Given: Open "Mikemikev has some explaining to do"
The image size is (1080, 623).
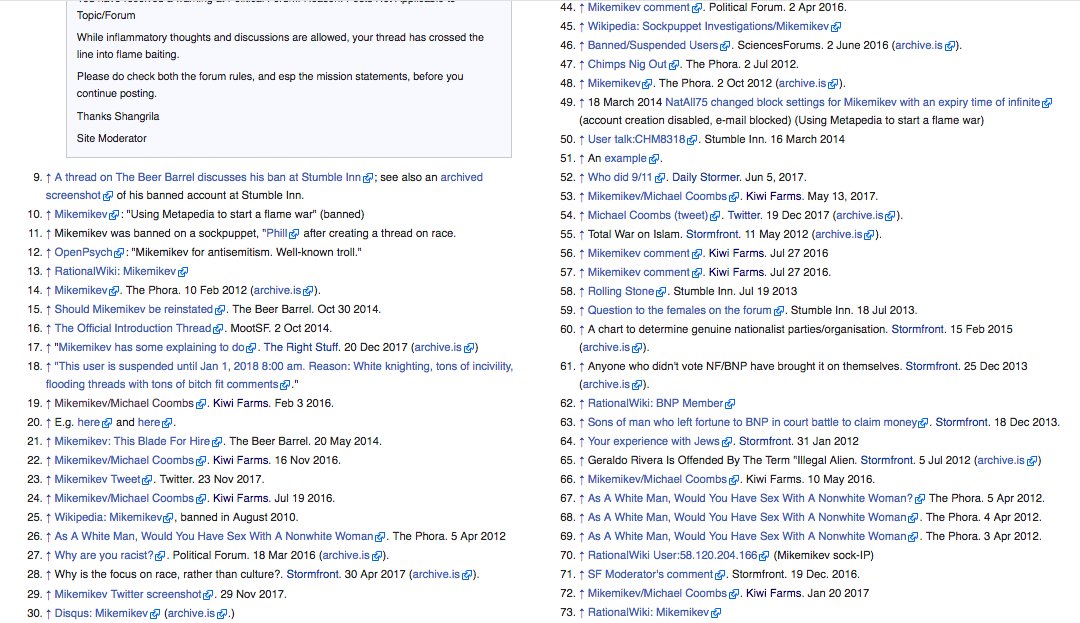Looking at the screenshot, I should [150, 348].
